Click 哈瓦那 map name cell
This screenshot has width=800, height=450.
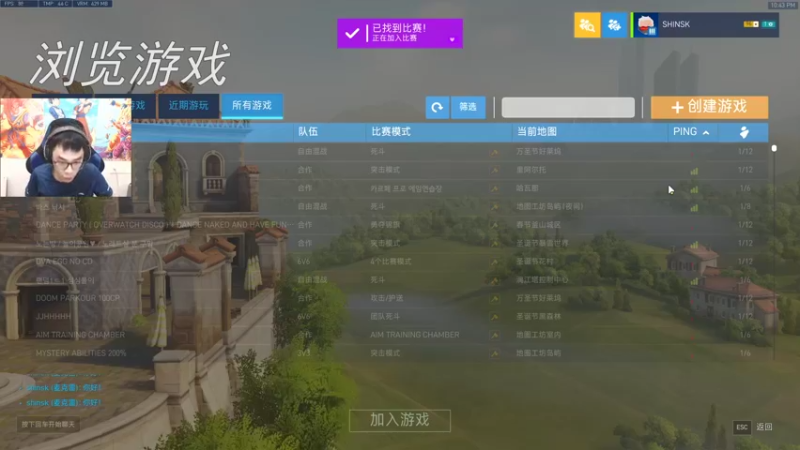coord(527,188)
